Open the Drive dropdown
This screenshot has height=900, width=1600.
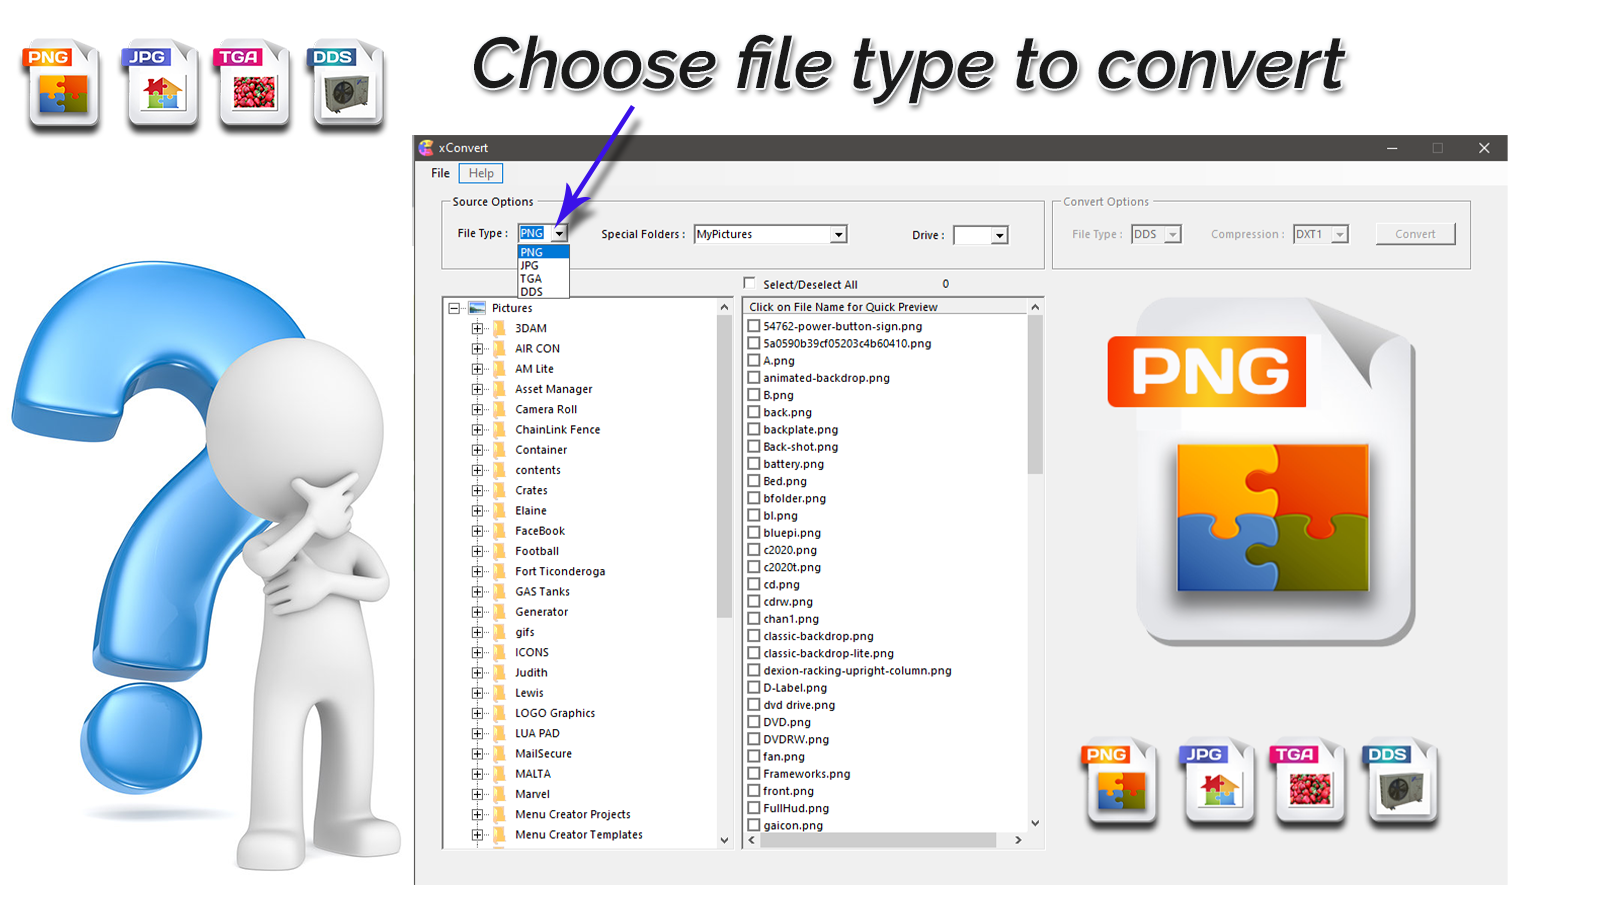[999, 235]
